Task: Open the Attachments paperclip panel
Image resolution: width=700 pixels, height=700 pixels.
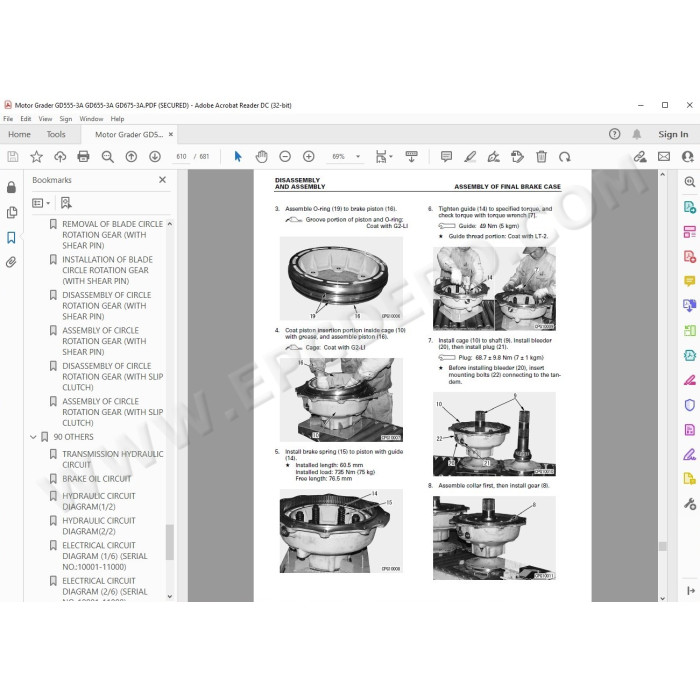Action: pyautogui.click(x=12, y=262)
